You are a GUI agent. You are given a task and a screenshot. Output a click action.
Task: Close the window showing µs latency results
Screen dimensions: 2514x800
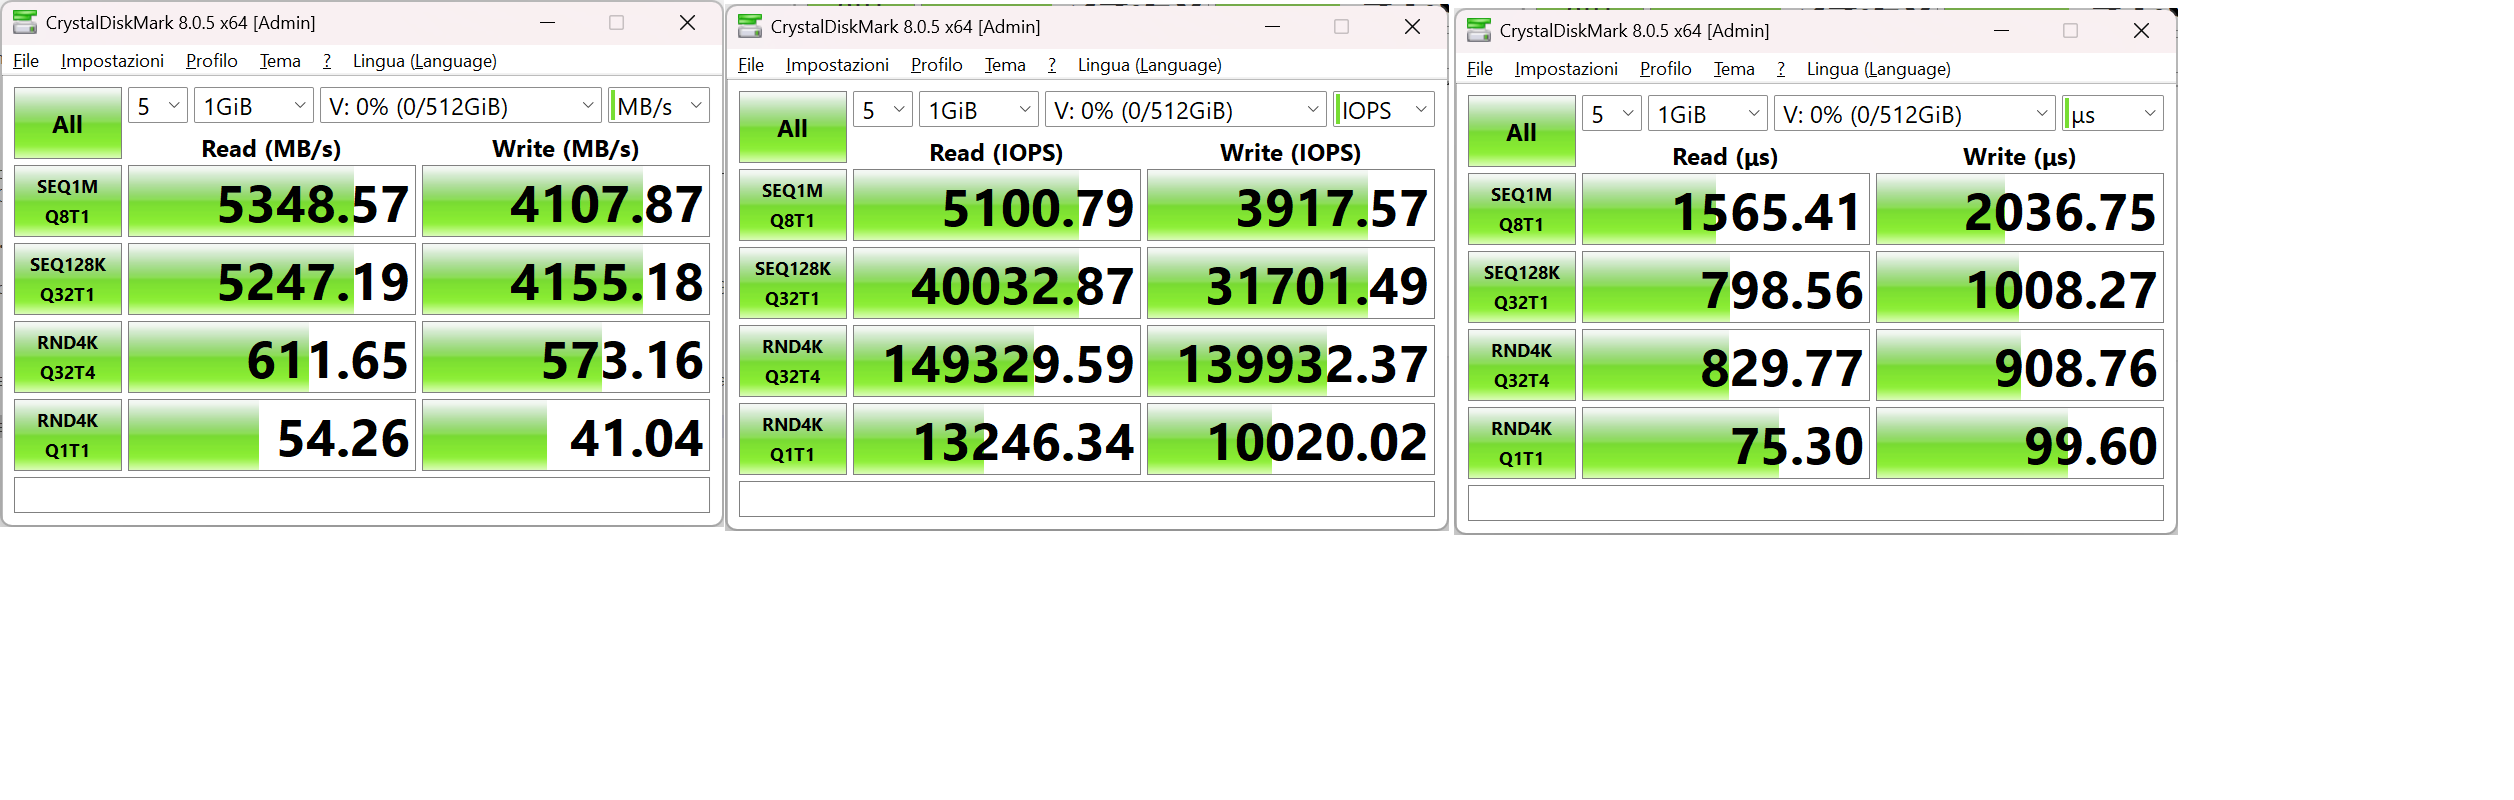(x=2141, y=30)
